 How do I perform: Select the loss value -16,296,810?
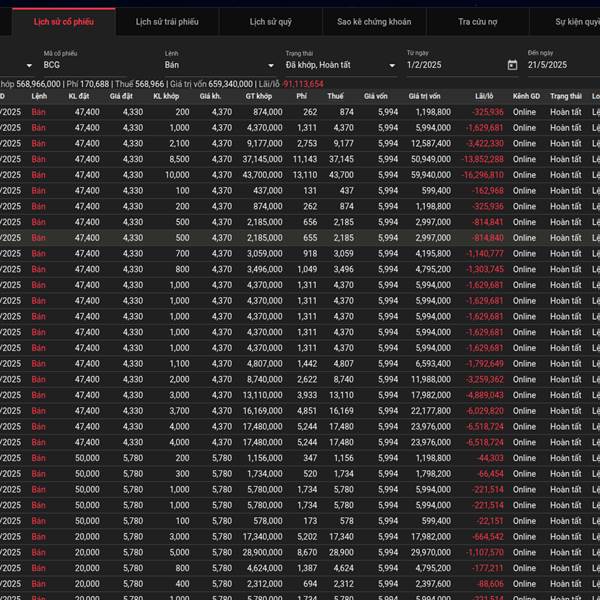tap(483, 175)
